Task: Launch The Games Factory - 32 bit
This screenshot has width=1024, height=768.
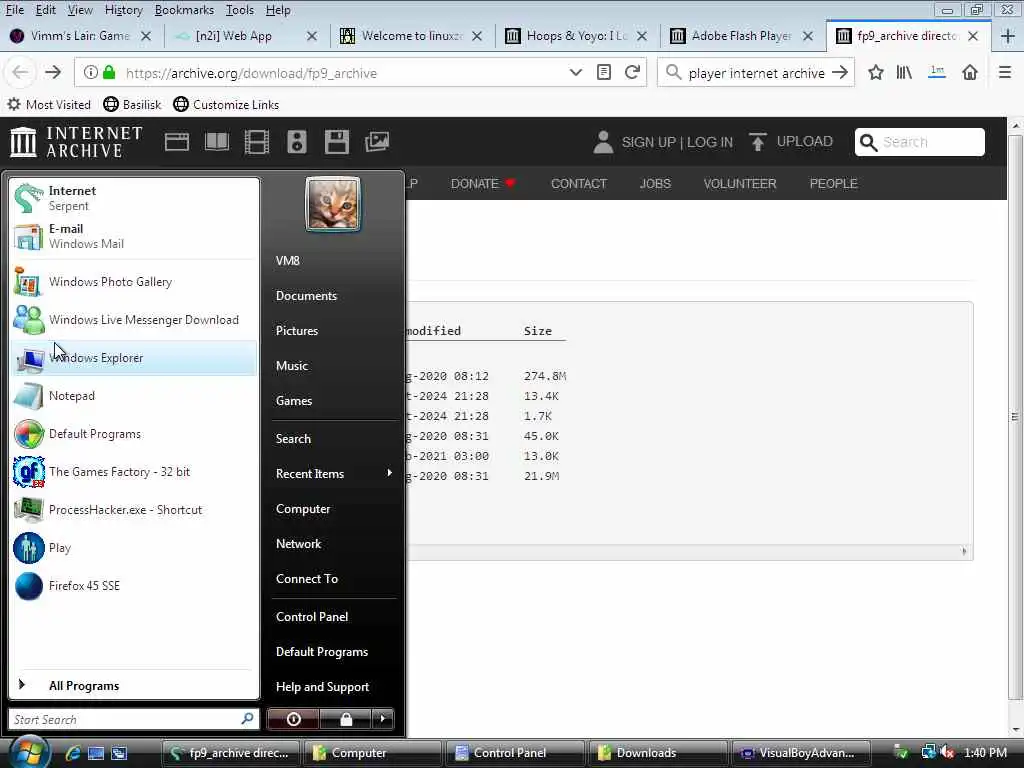Action: (x=134, y=472)
